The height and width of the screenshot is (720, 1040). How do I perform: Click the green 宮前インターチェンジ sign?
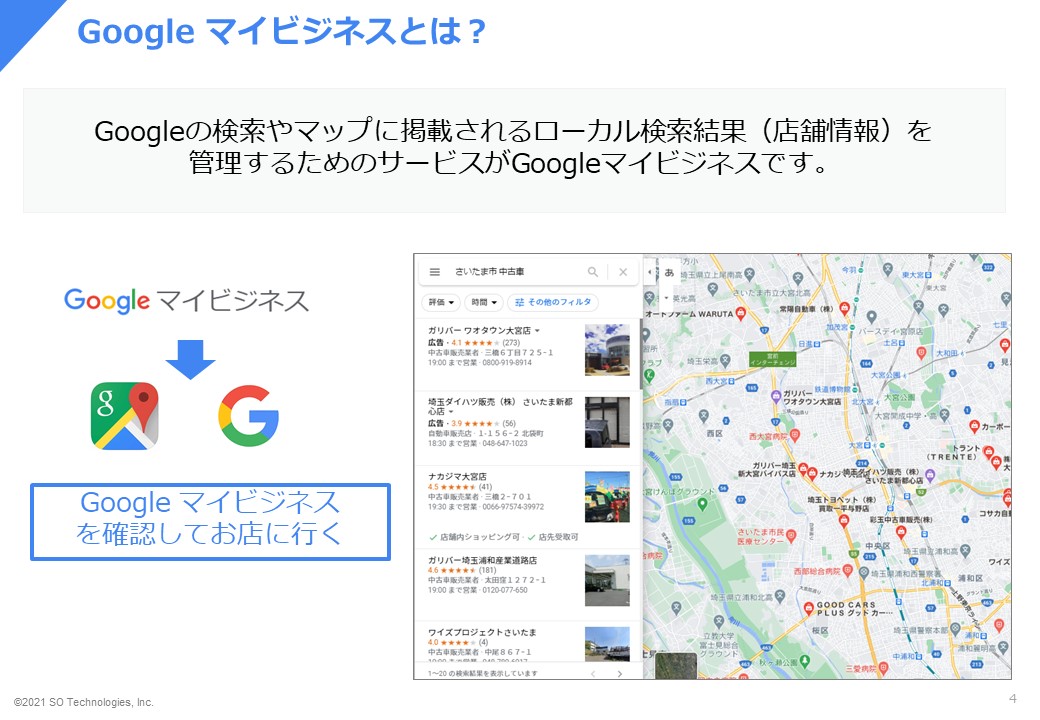(772, 359)
